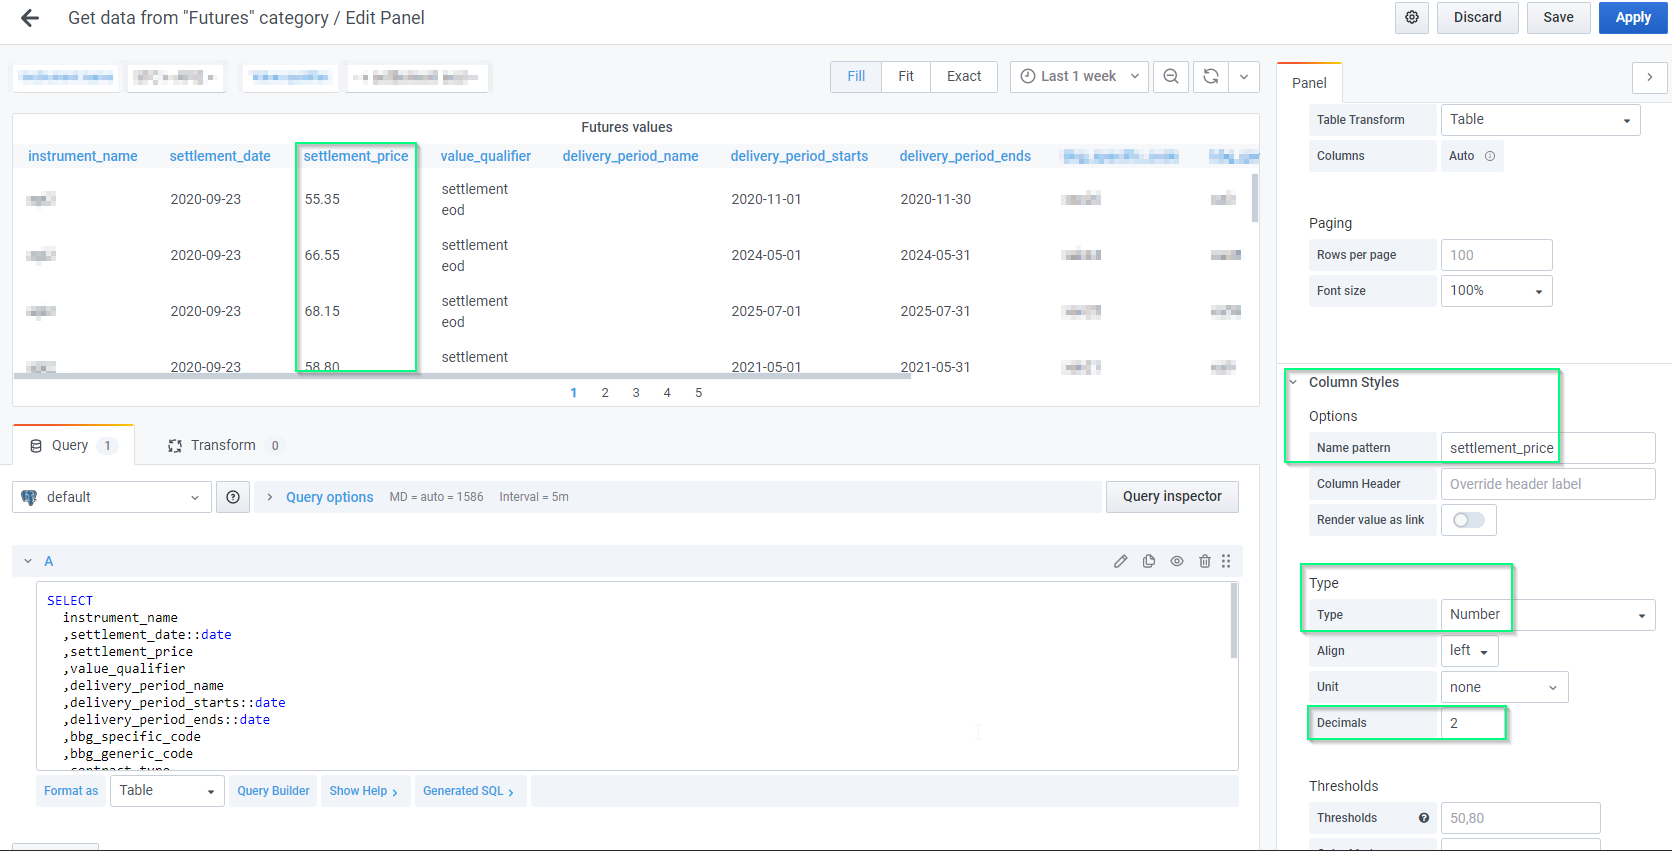This screenshot has height=851, width=1672.
Task: Open the Align left dropdown
Action: [1469, 651]
